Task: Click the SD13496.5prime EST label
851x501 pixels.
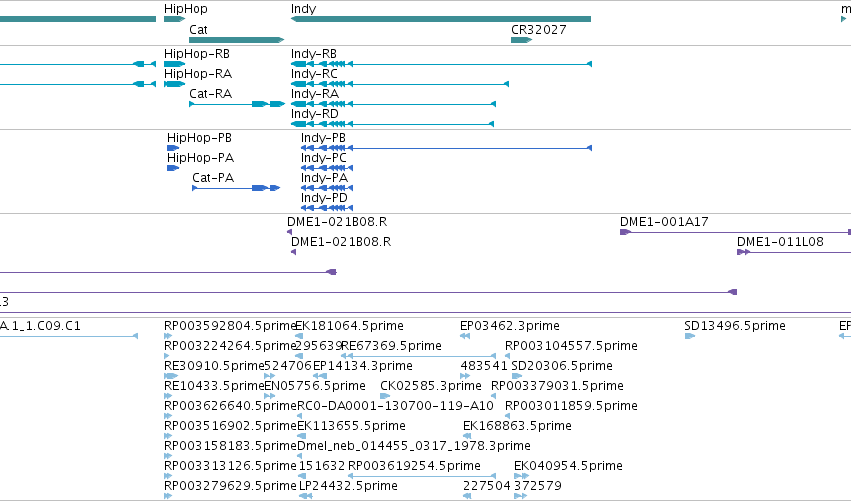Action: pyautogui.click(x=735, y=326)
